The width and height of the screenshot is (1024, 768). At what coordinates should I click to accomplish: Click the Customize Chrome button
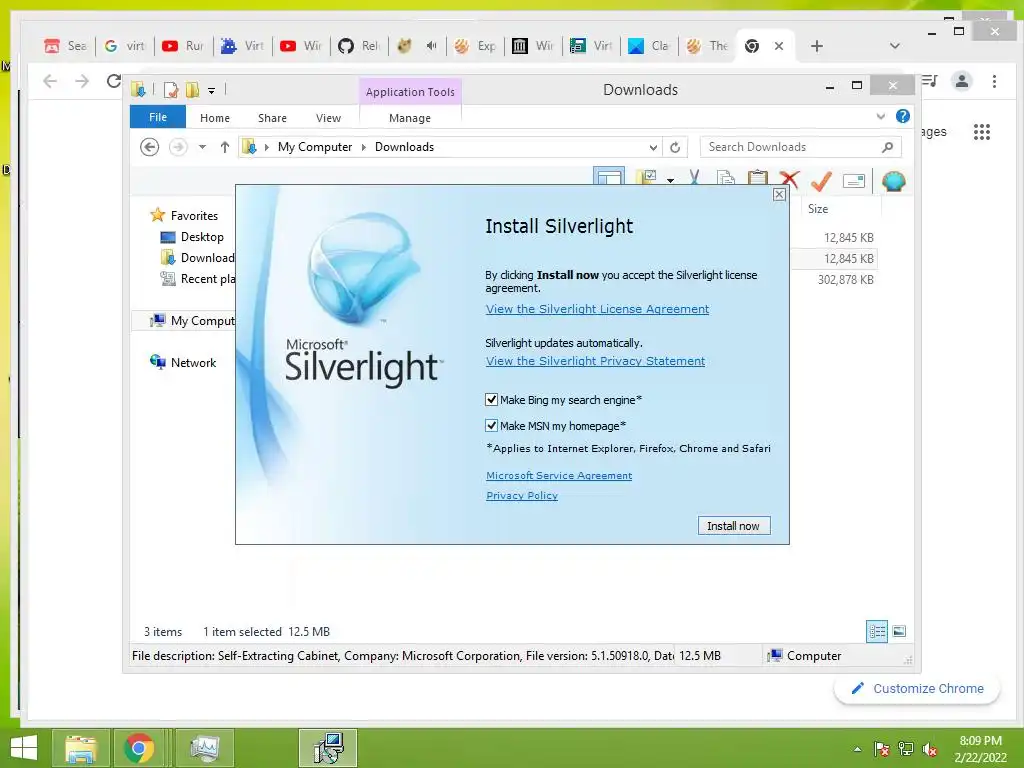point(917,688)
